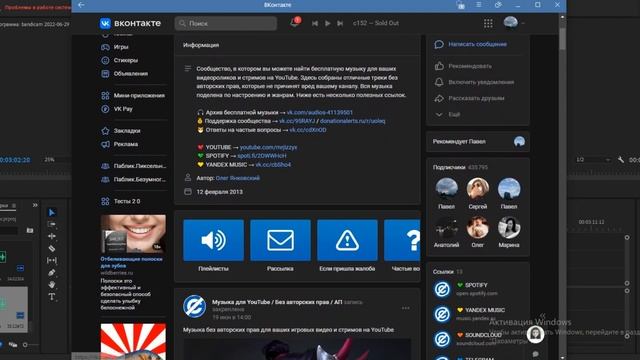The width and height of the screenshot is (640, 360).
Task: Open the vk.com/audios-41139501 link
Action: click(320, 112)
